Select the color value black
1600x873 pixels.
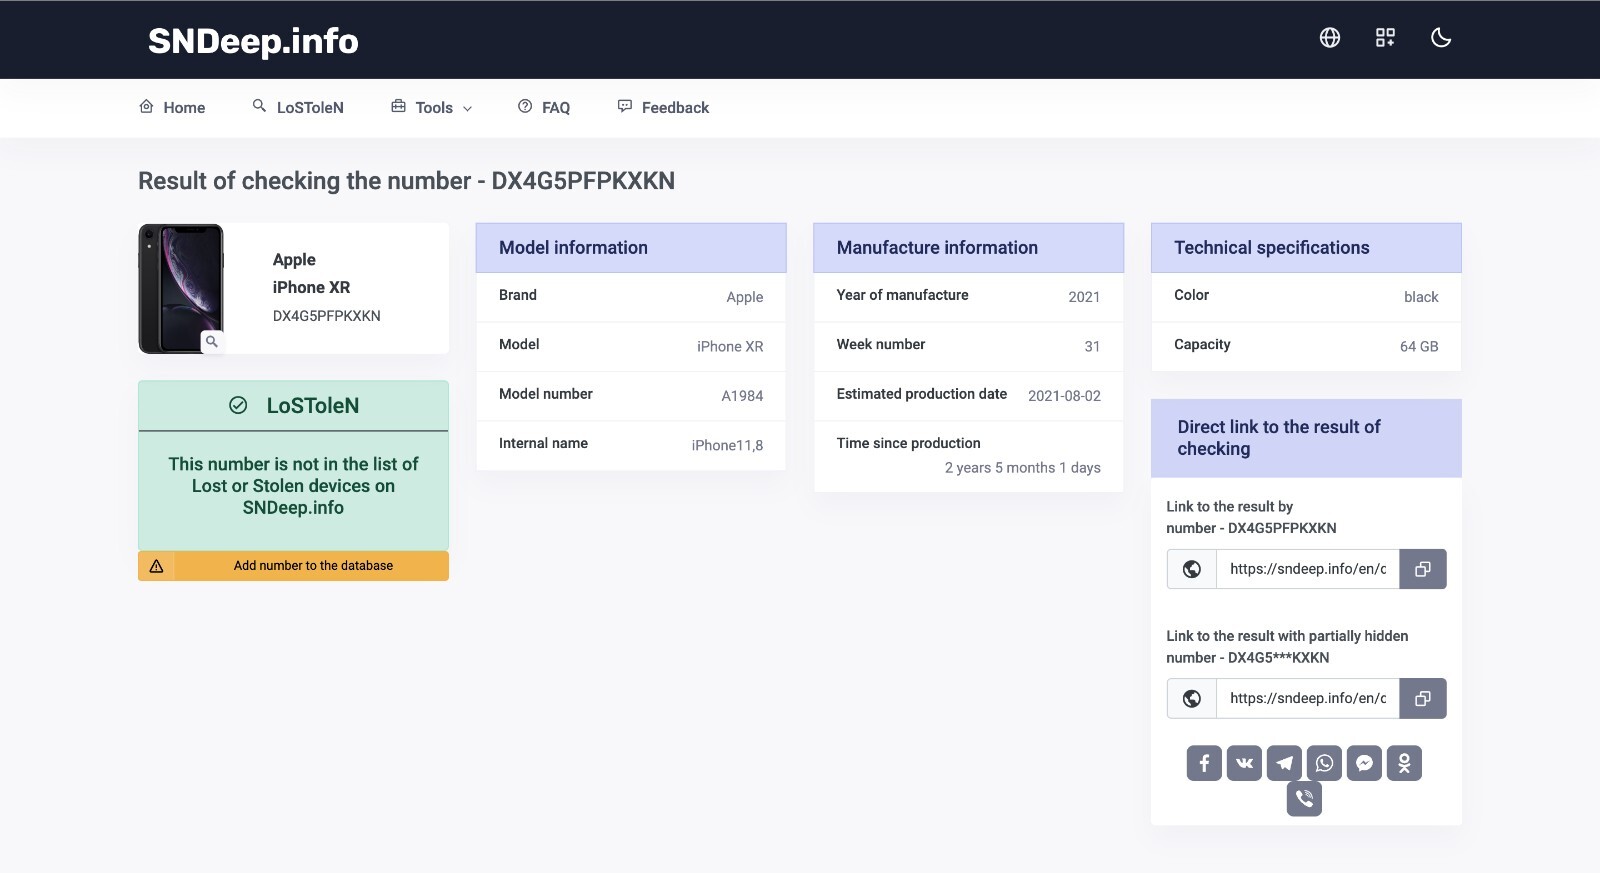coord(1421,297)
